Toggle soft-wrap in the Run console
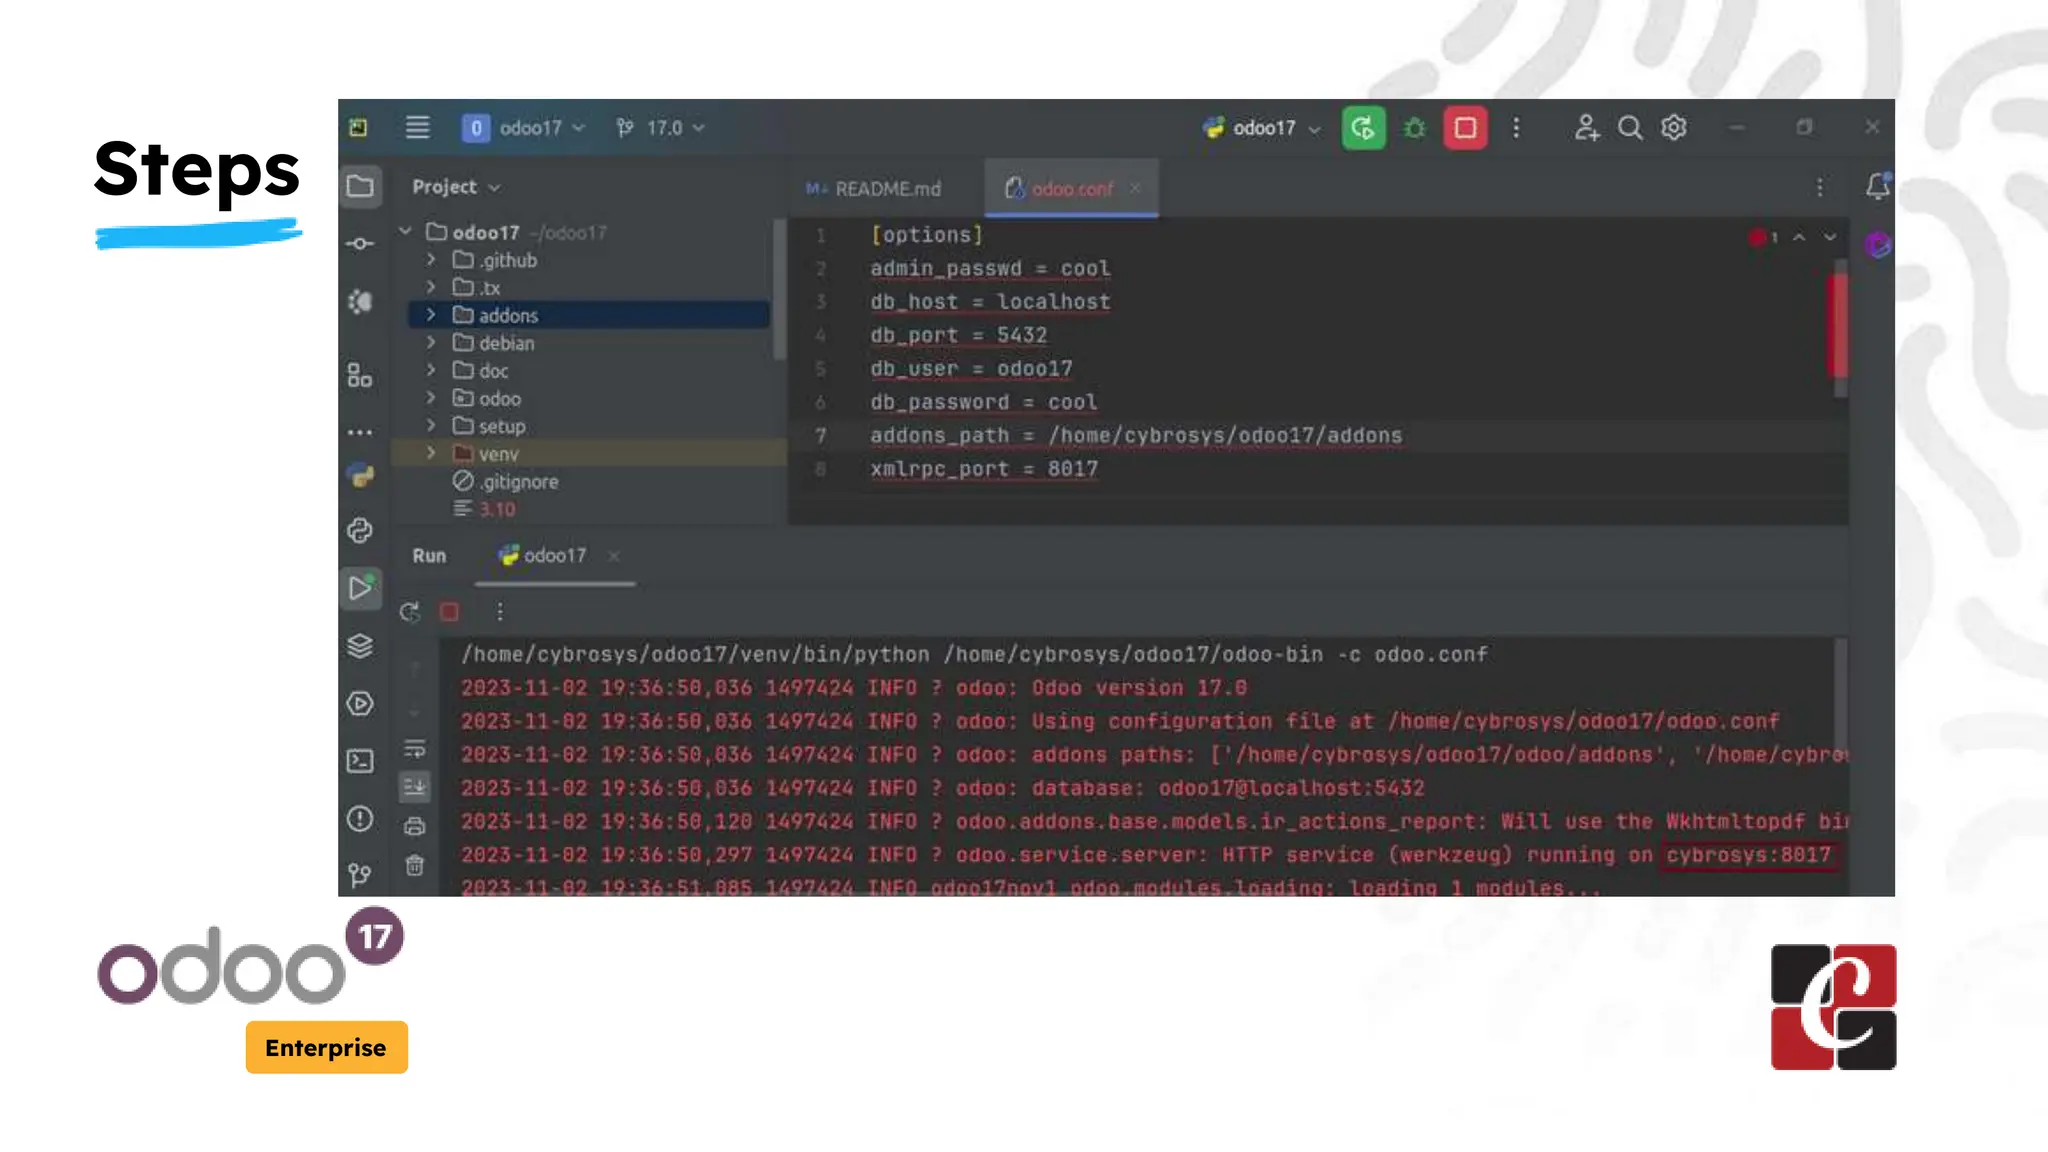 [415, 749]
